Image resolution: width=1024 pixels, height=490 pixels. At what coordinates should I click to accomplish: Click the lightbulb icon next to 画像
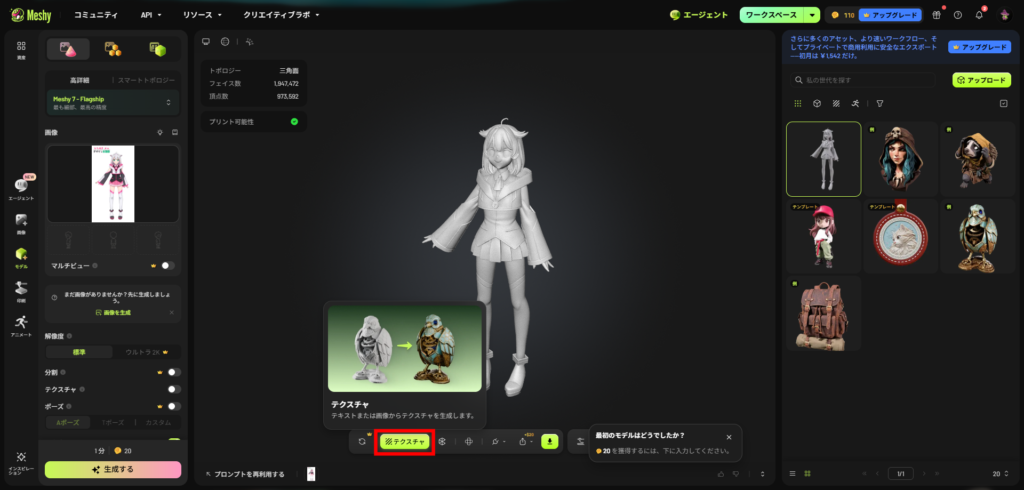coord(160,132)
